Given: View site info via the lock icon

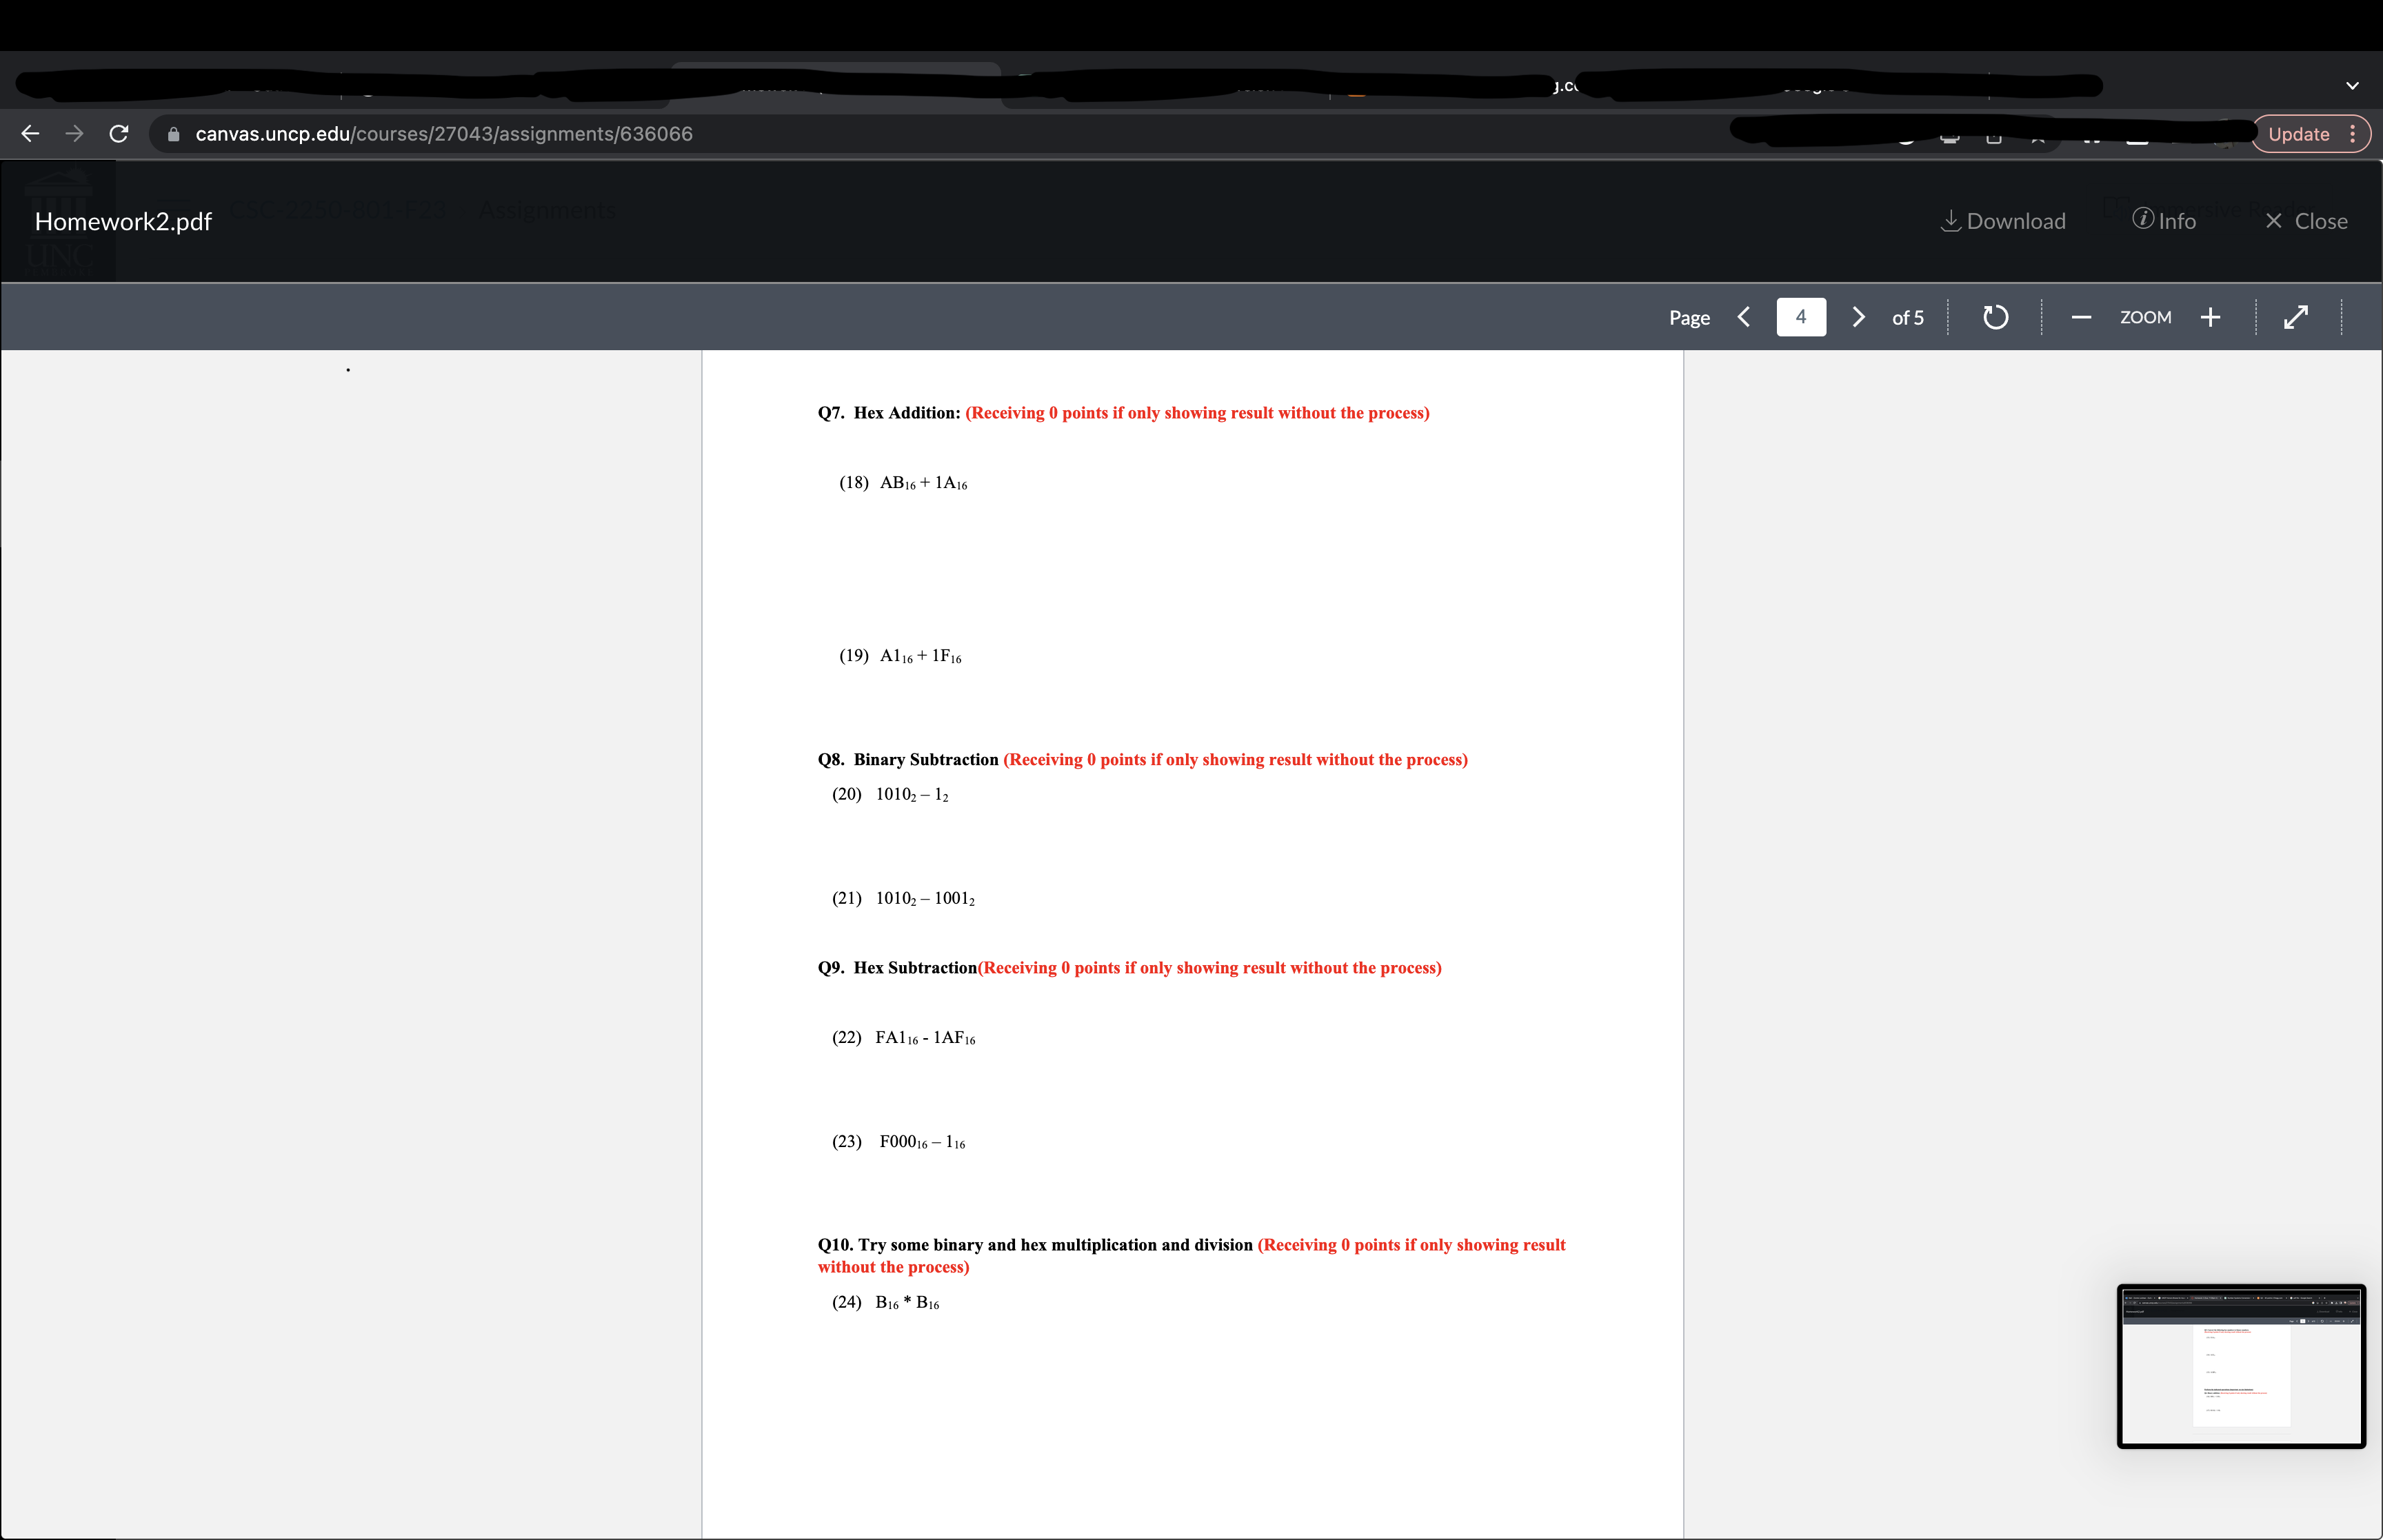Looking at the screenshot, I should (x=174, y=134).
